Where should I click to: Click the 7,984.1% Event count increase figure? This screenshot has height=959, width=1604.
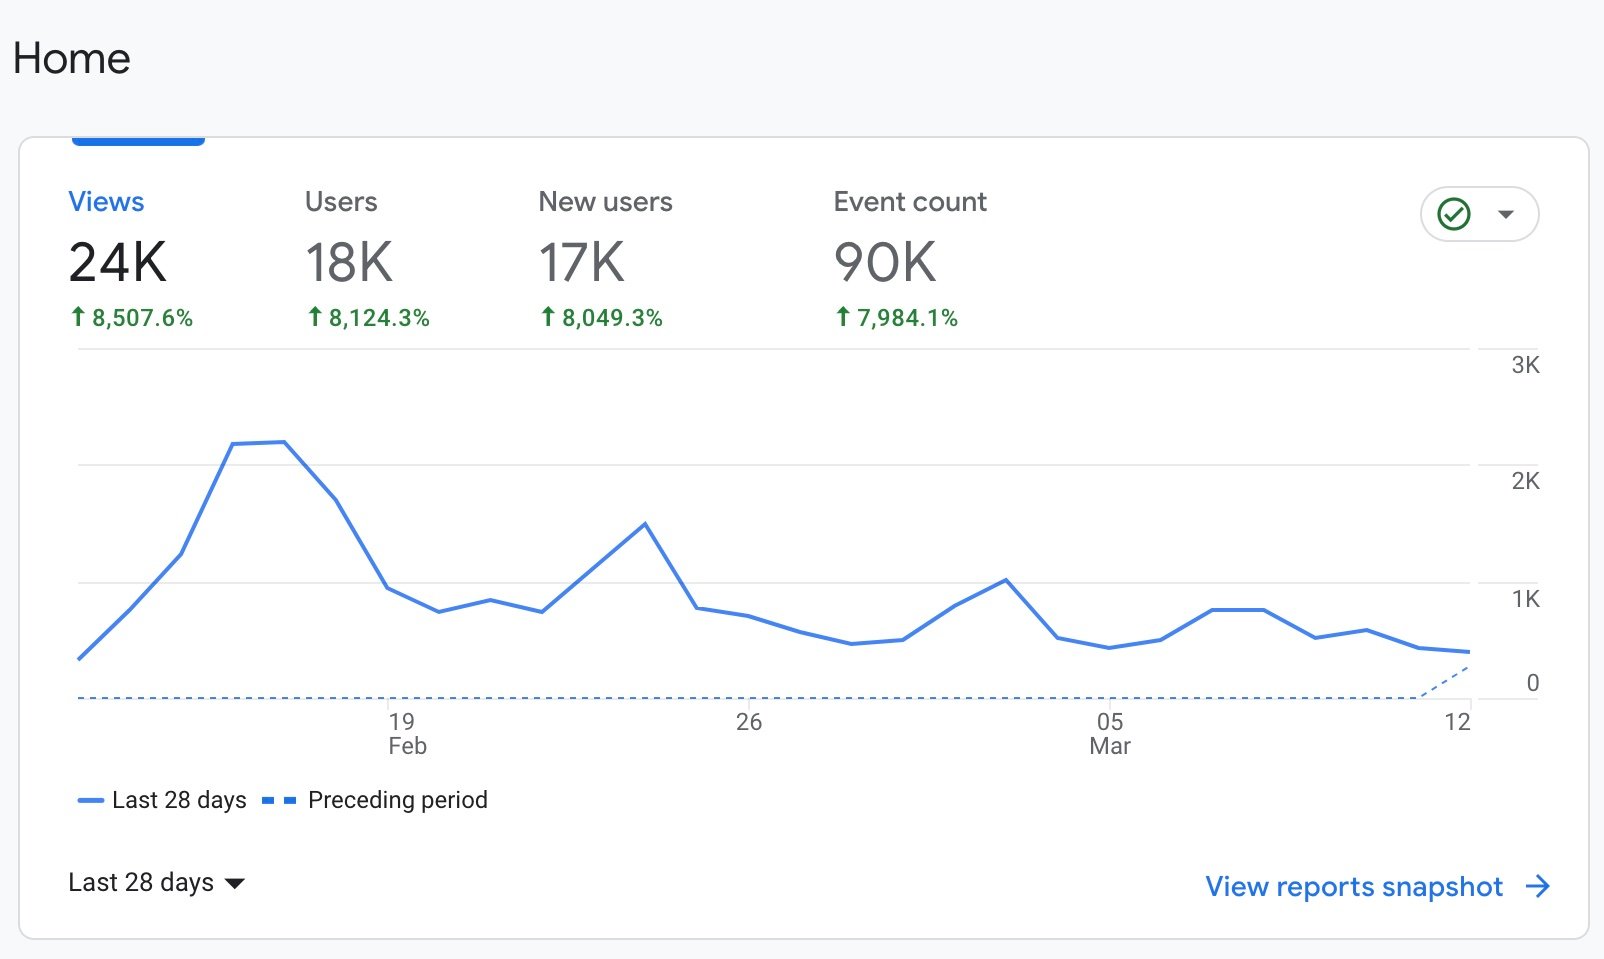point(896,318)
